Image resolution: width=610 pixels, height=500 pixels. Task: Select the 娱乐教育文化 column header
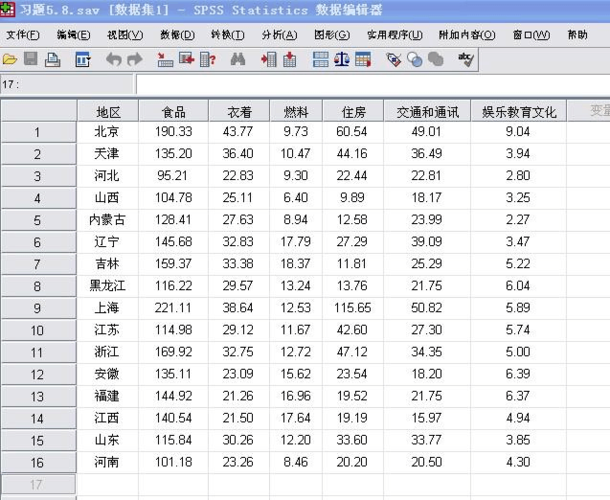coord(519,112)
